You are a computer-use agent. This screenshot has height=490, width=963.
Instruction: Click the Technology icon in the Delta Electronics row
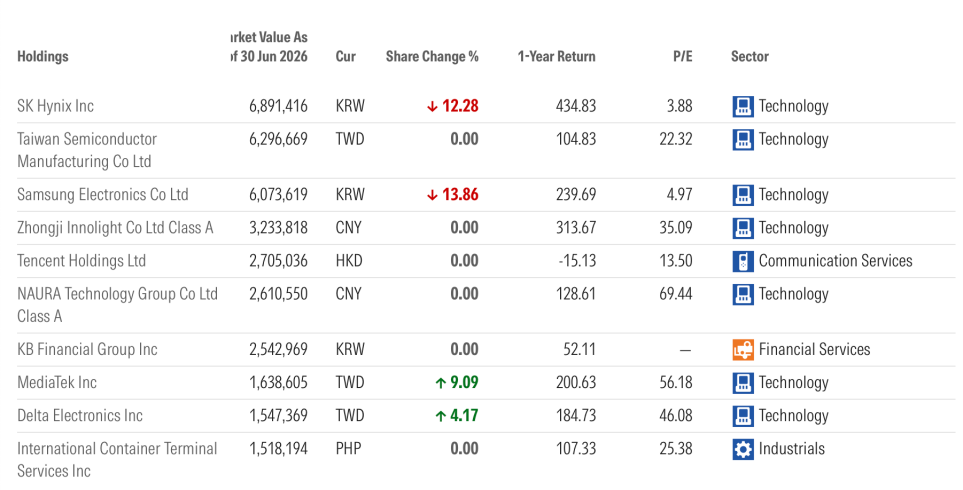tap(743, 416)
